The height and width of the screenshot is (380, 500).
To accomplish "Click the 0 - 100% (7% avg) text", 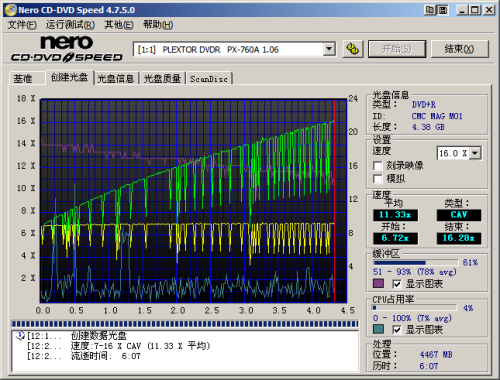I will click(x=412, y=318).
